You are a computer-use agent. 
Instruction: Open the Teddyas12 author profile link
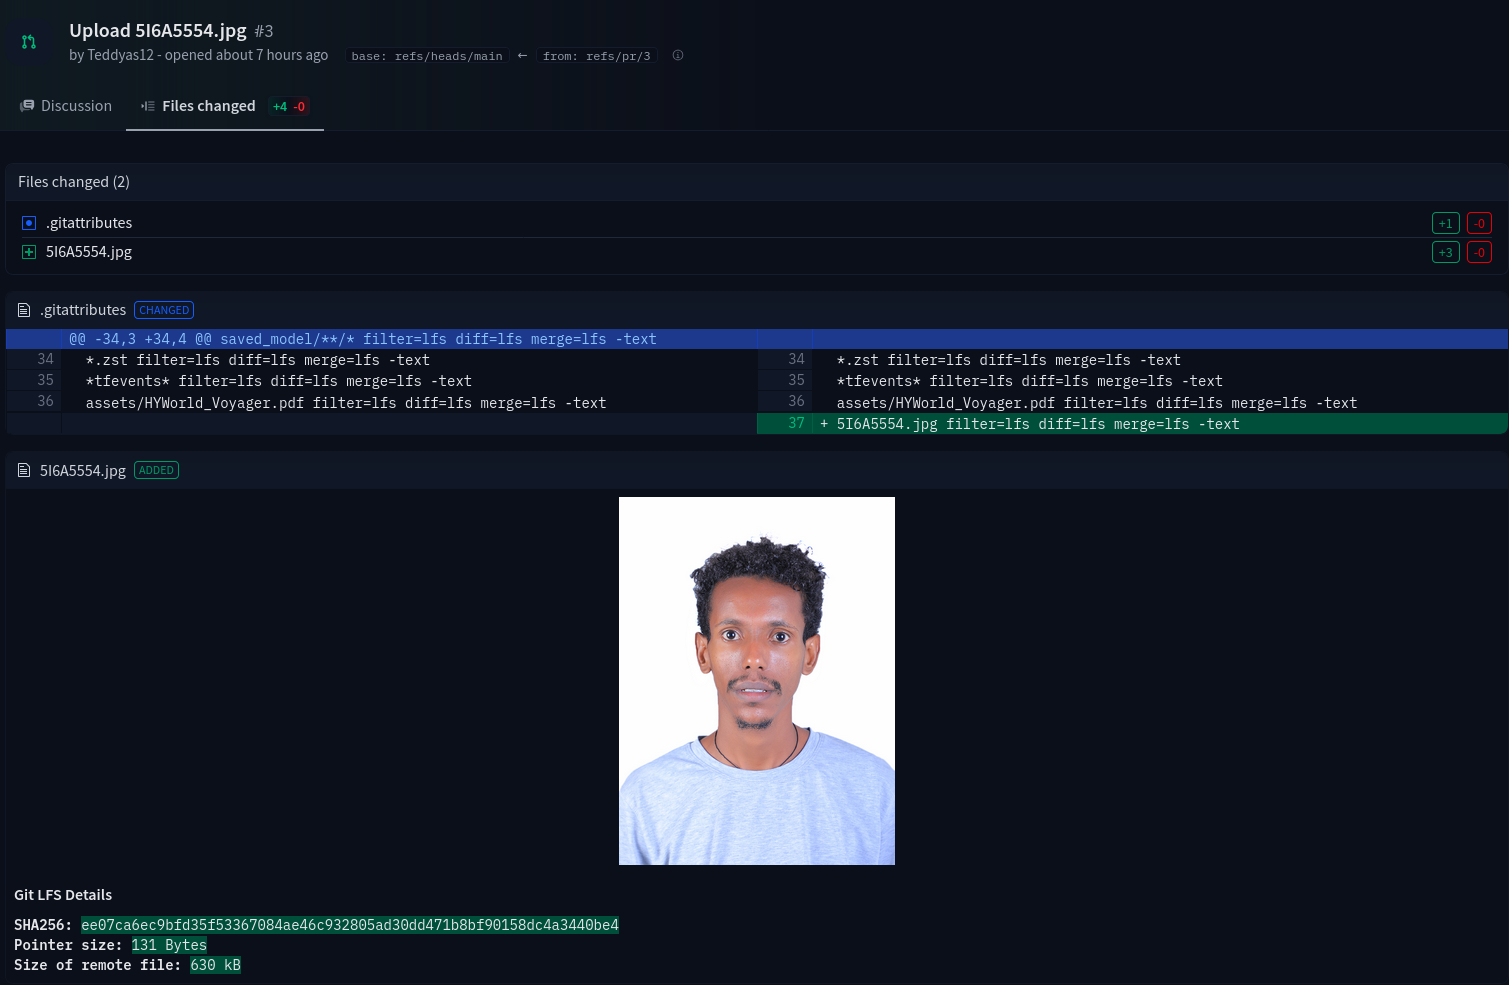click(120, 55)
